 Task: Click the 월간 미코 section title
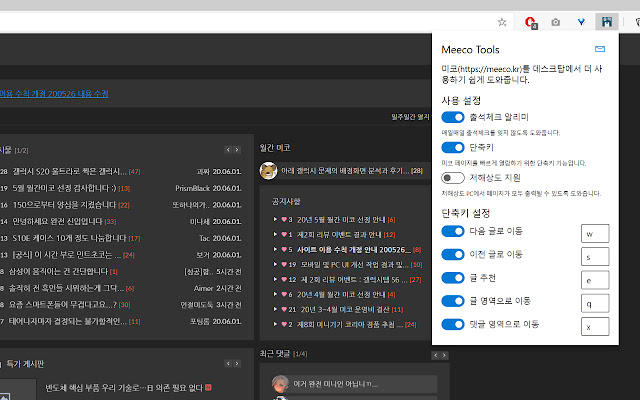click(x=275, y=148)
